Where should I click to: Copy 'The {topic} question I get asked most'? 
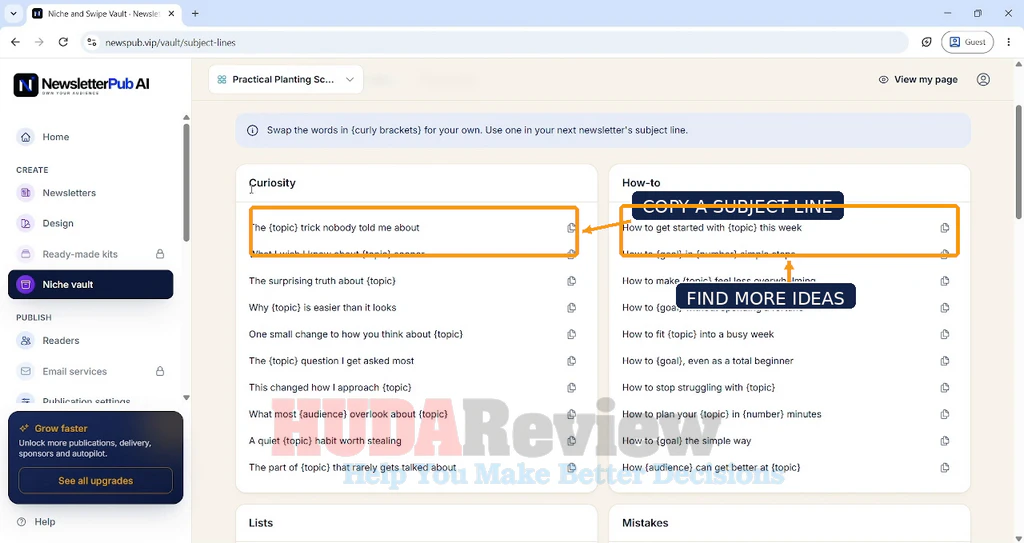click(x=571, y=361)
